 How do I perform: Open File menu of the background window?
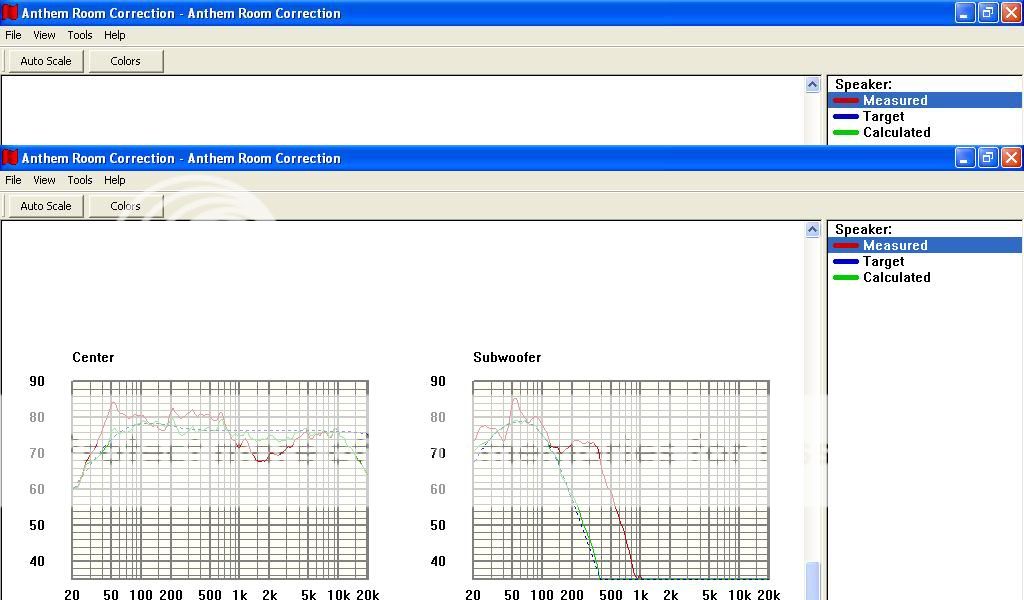(13, 35)
